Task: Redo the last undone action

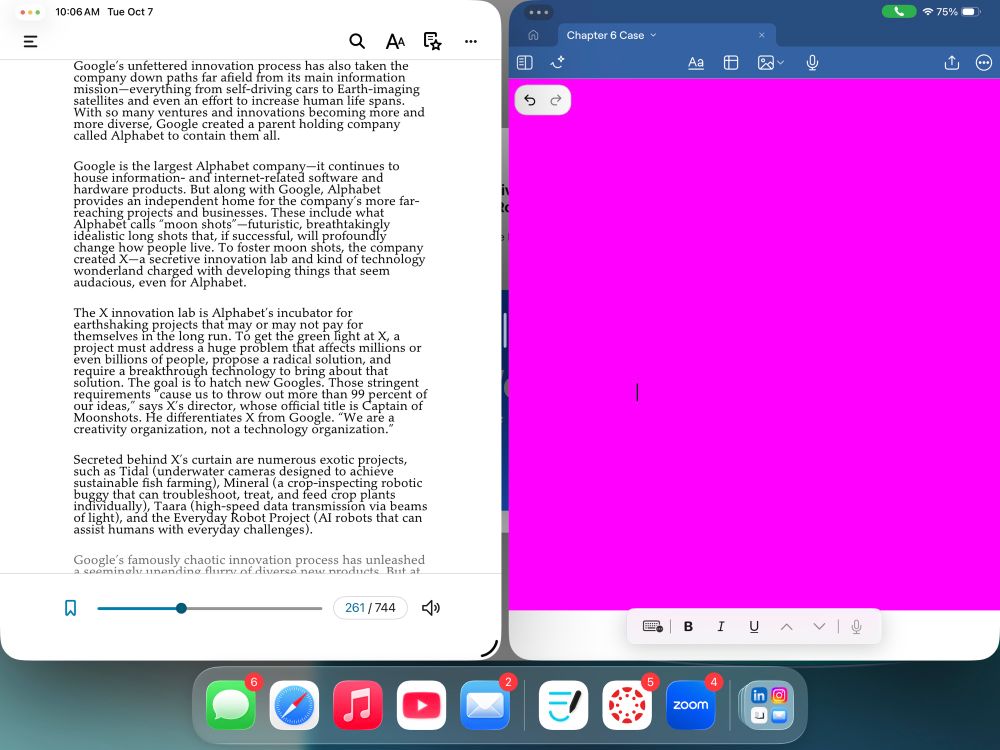Action: pos(556,100)
